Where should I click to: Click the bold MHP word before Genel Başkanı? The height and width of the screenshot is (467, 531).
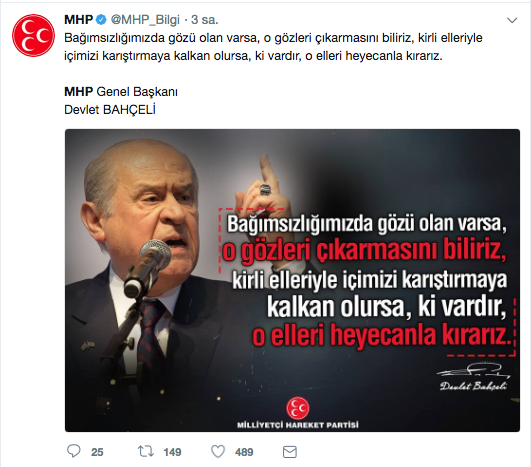[79, 92]
